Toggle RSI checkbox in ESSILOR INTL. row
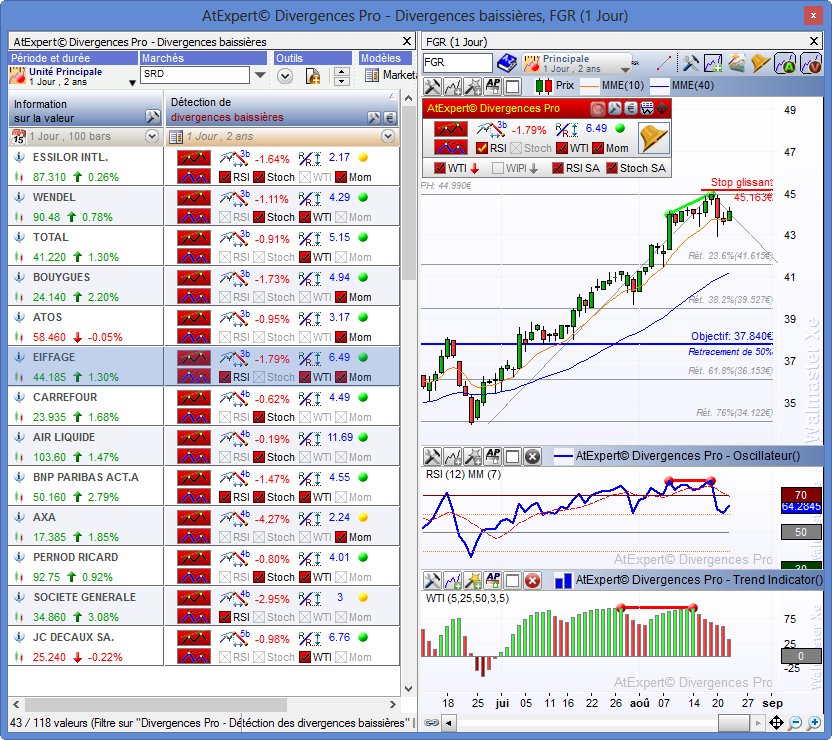Viewport: 832px width, 740px height. click(225, 177)
